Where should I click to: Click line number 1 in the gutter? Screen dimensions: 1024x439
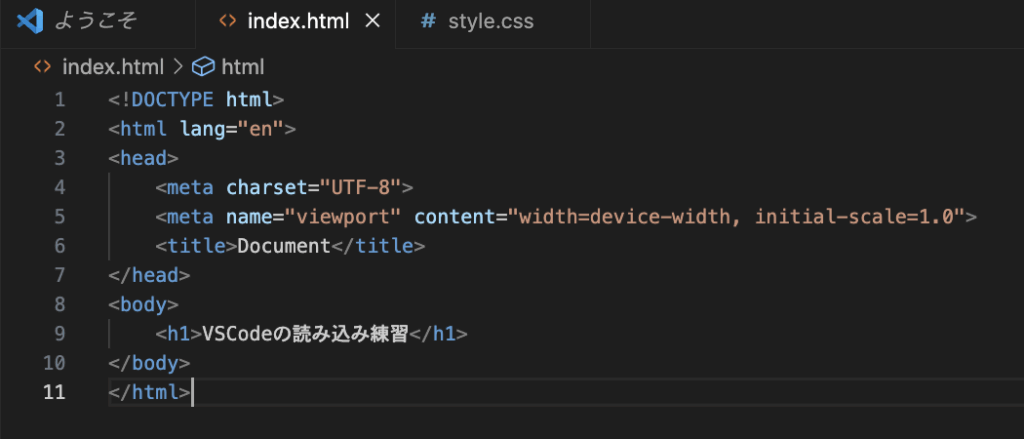click(60, 100)
